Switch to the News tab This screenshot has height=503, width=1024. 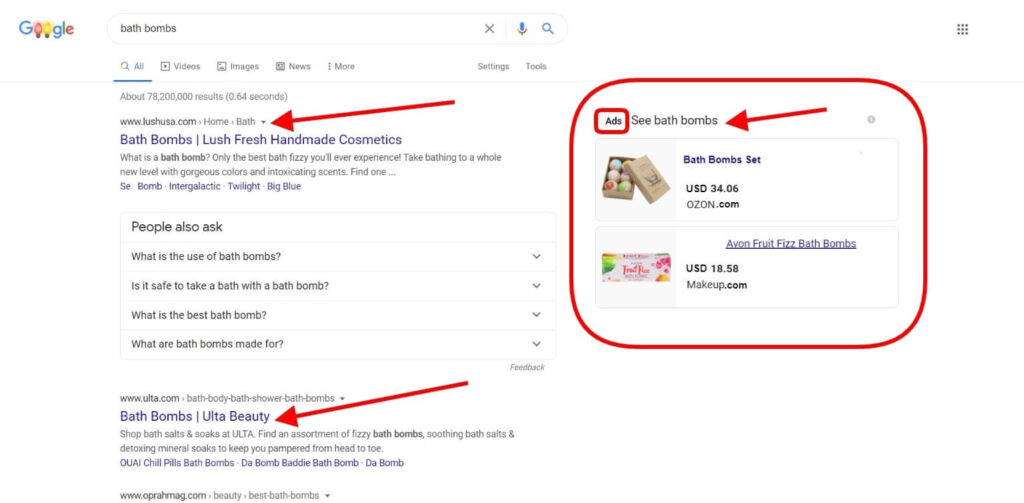(x=293, y=67)
